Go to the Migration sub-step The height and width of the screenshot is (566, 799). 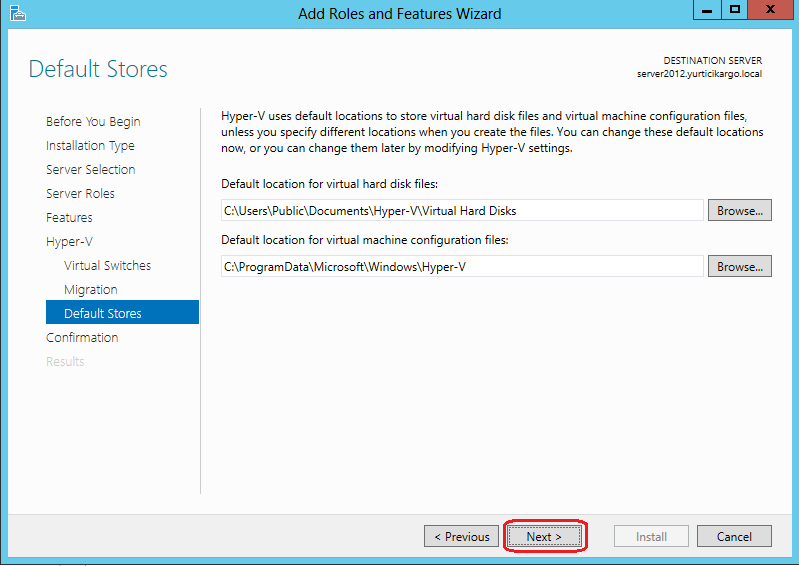[x=91, y=290]
